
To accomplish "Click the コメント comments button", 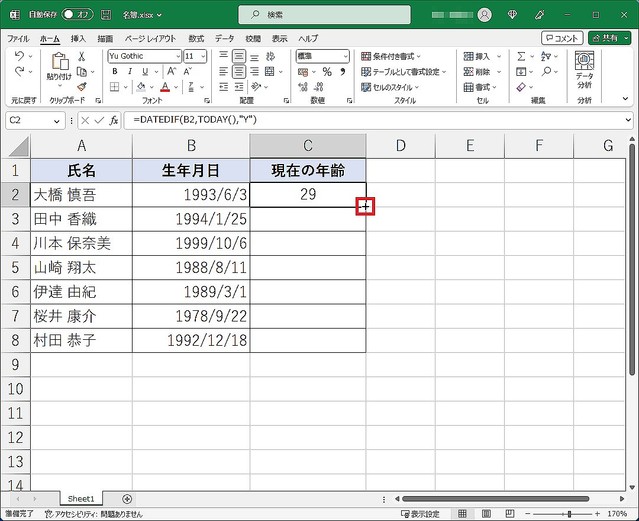I will 562,38.
